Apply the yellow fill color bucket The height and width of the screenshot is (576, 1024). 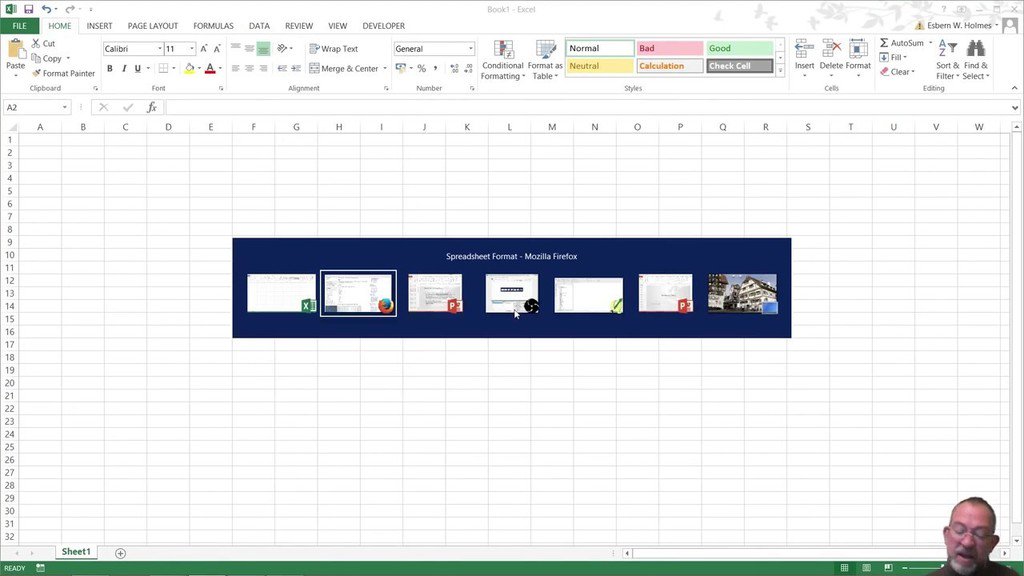coord(189,69)
